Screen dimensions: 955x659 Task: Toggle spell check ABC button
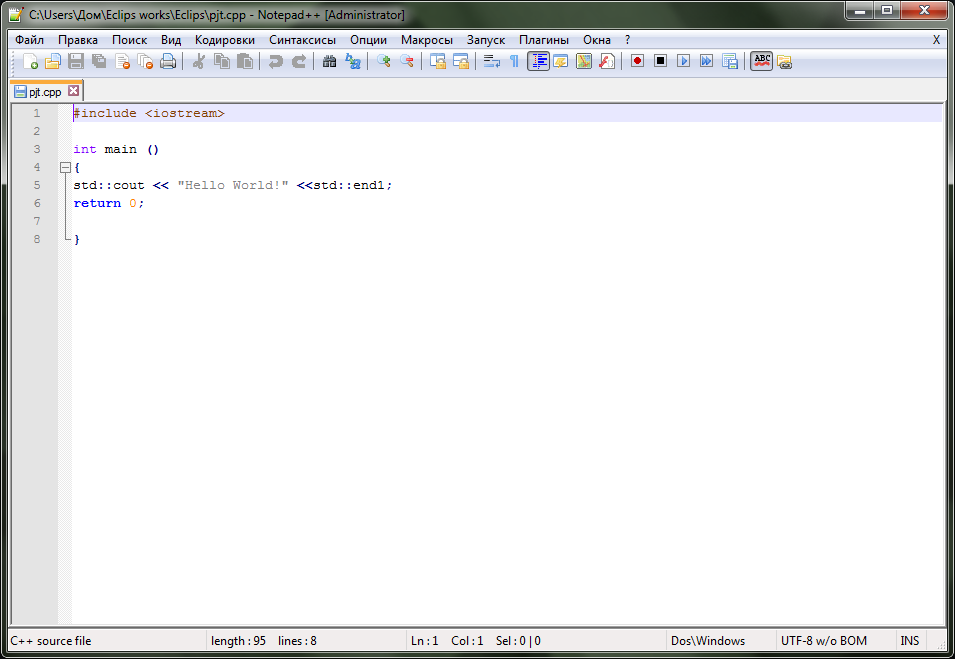point(761,62)
